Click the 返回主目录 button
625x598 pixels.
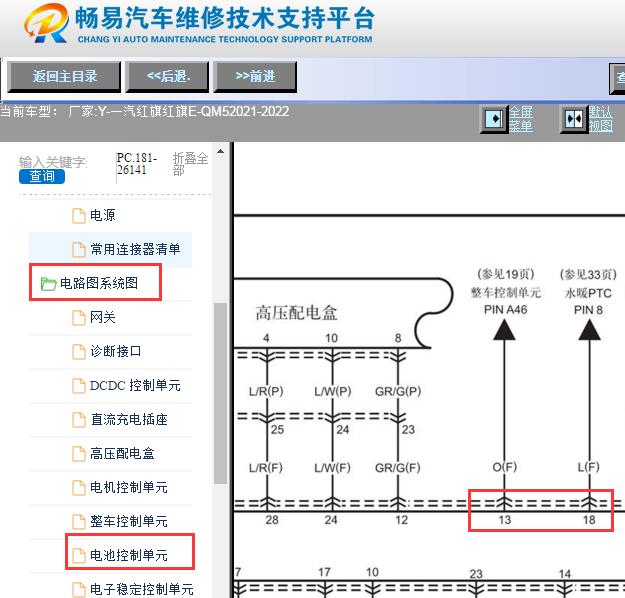64,77
